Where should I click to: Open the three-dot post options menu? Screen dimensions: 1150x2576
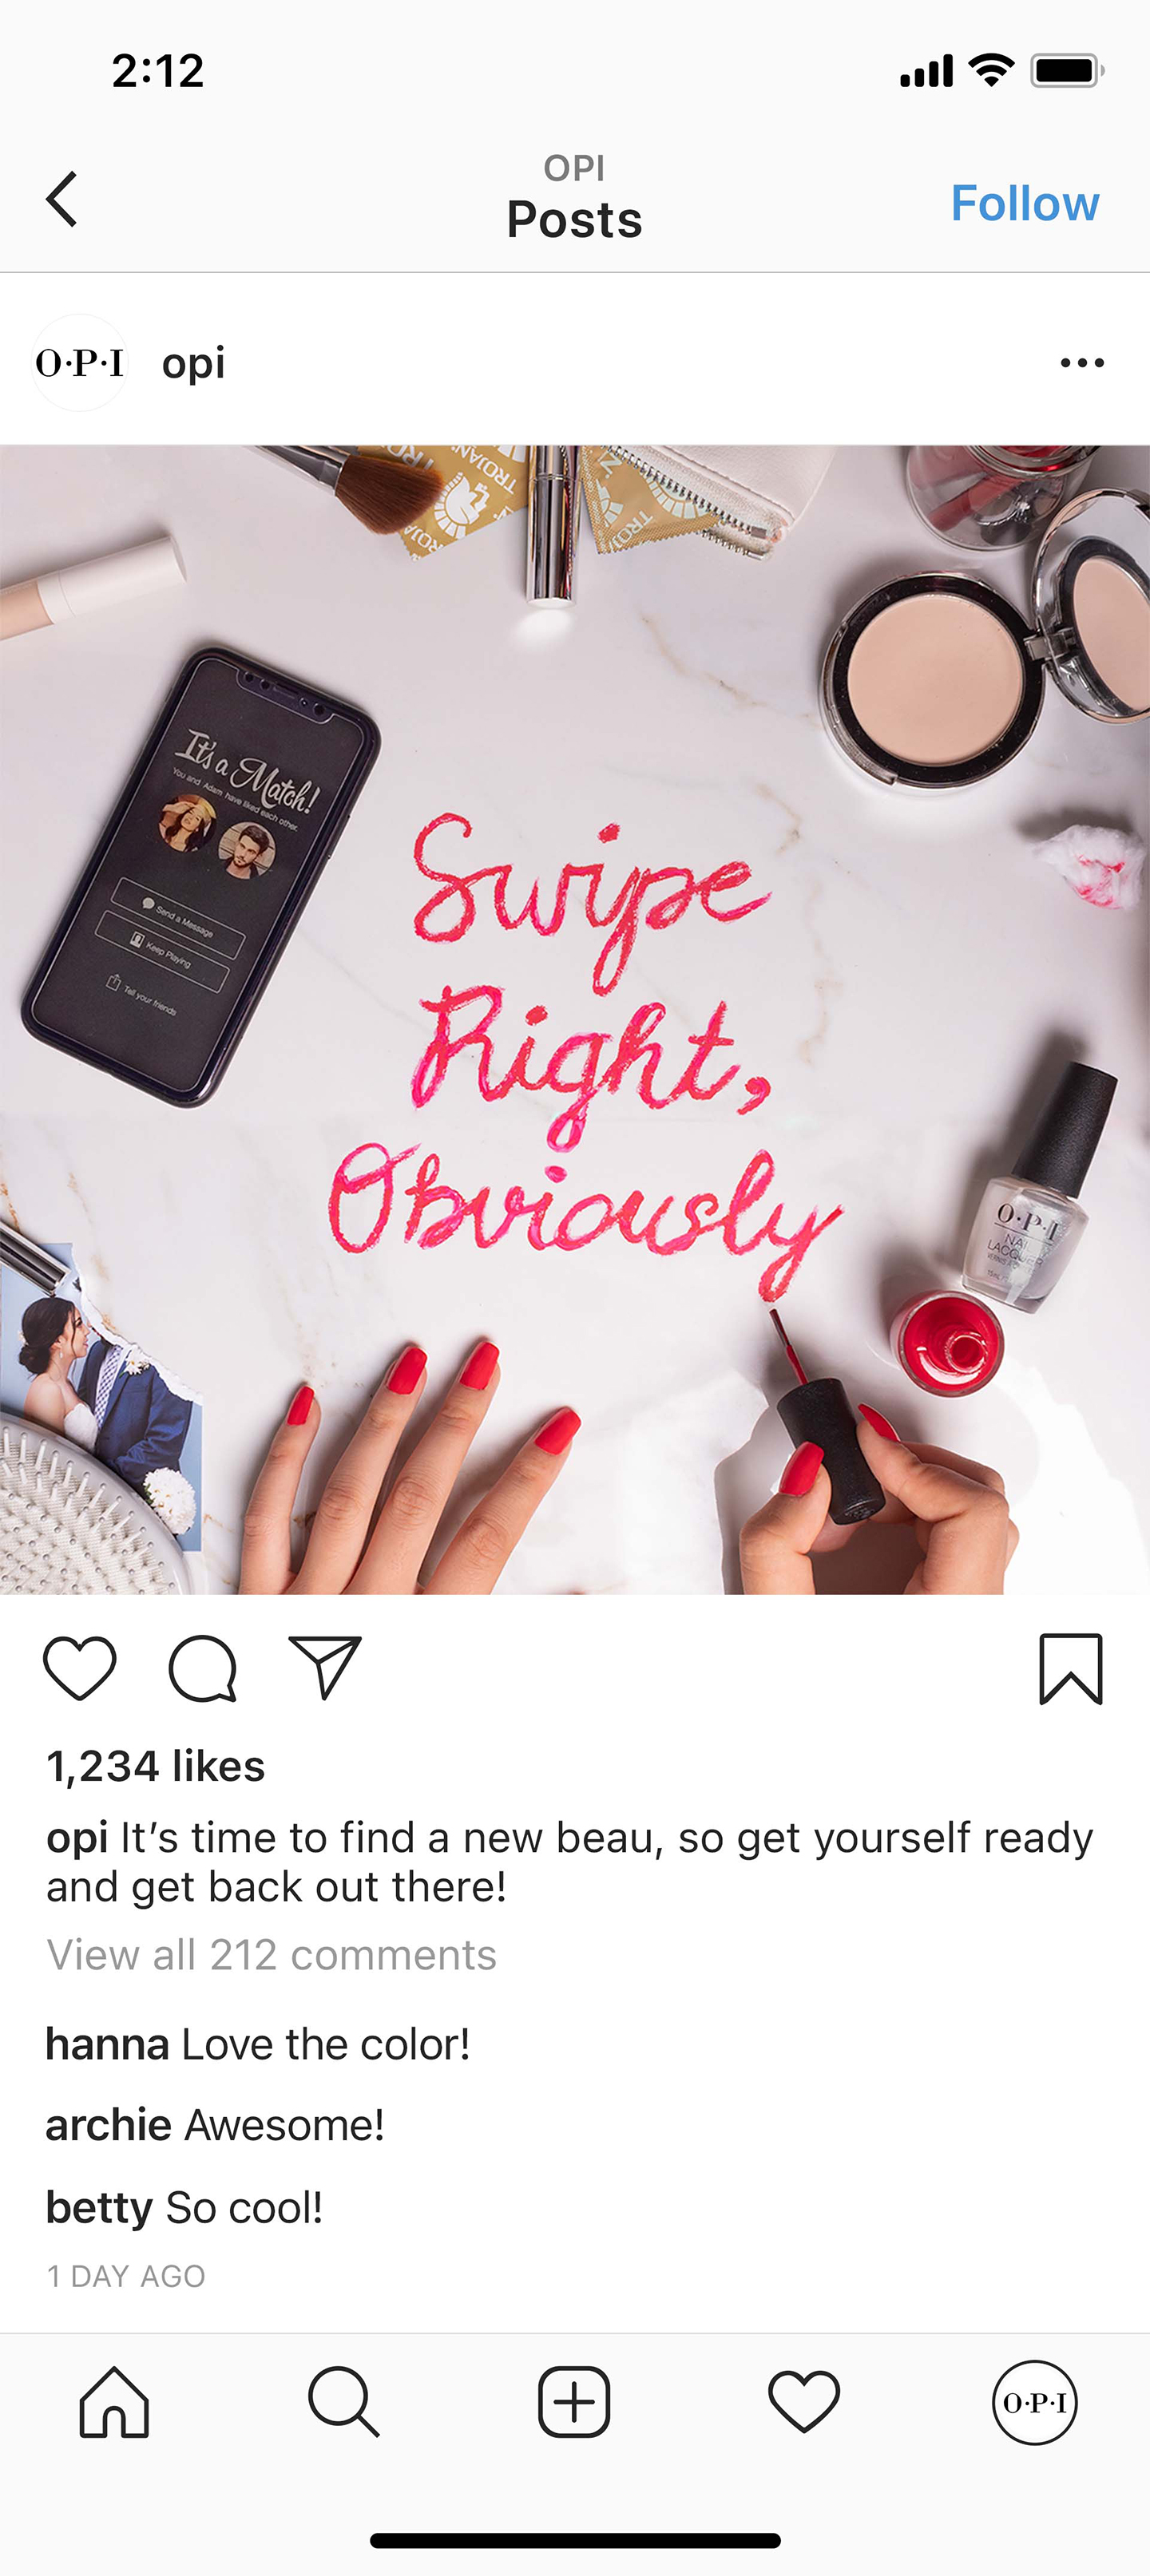click(1082, 362)
